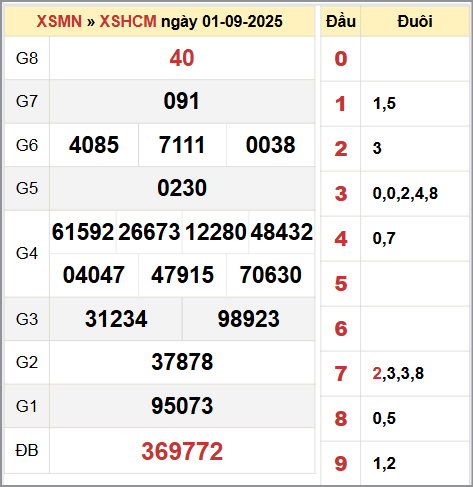This screenshot has height=487, width=473.
Task: Click head digit 1 in Đầu column
Action: pyautogui.click(x=340, y=104)
